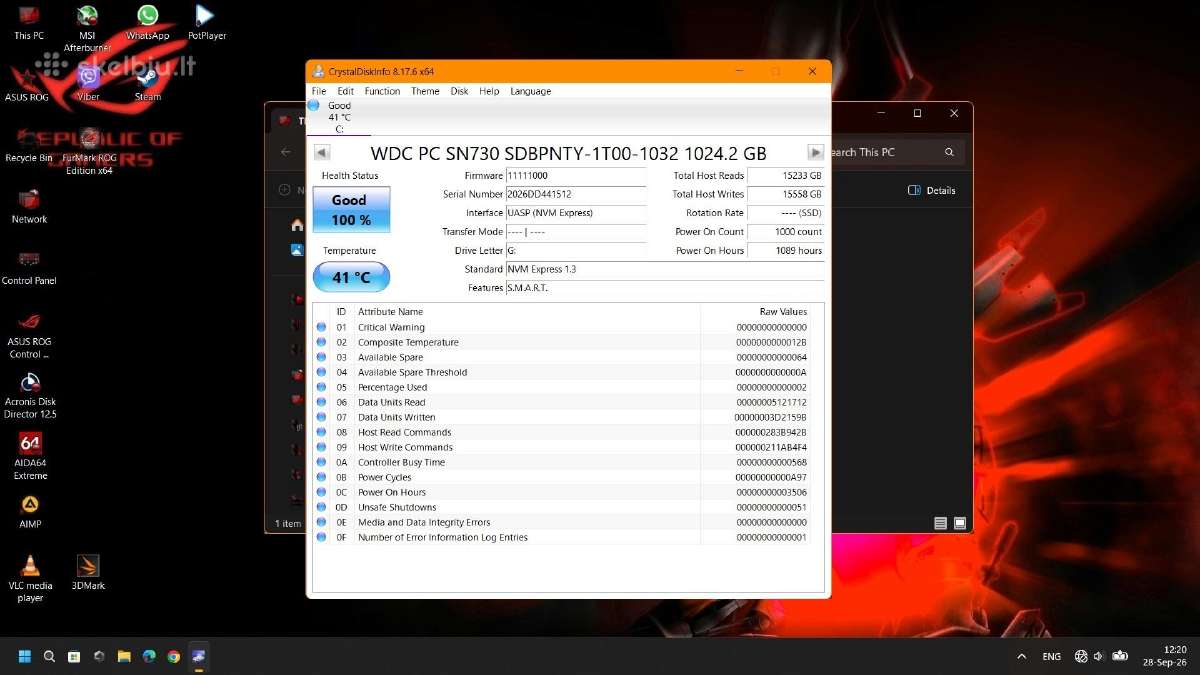
Task: Open the Function menu
Action: [x=382, y=91]
